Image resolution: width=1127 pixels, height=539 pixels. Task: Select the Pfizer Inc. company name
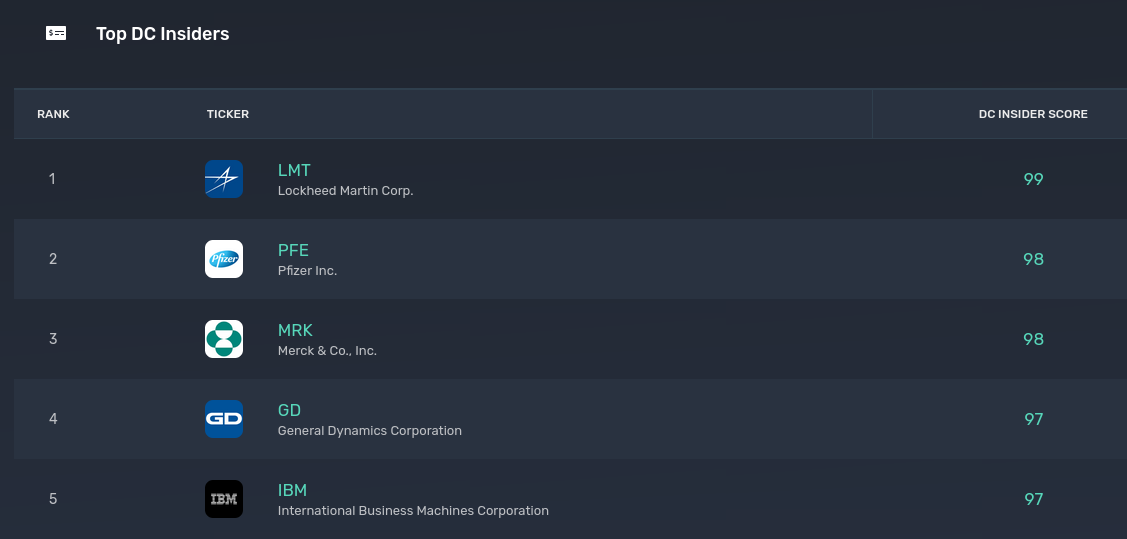[x=308, y=271]
